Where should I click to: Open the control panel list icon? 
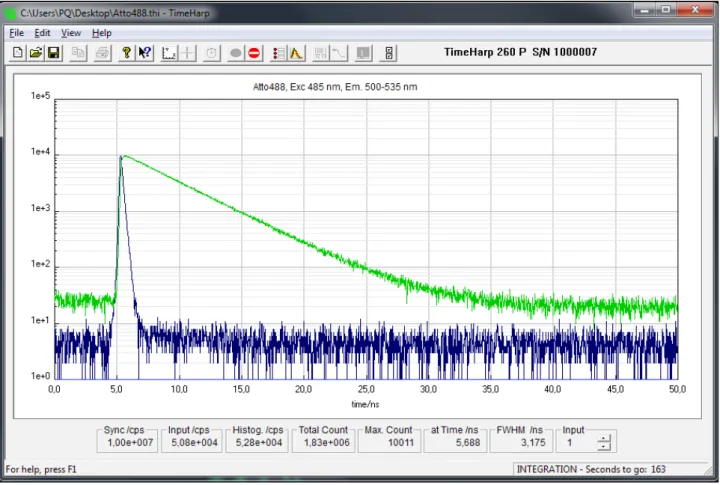click(278, 53)
